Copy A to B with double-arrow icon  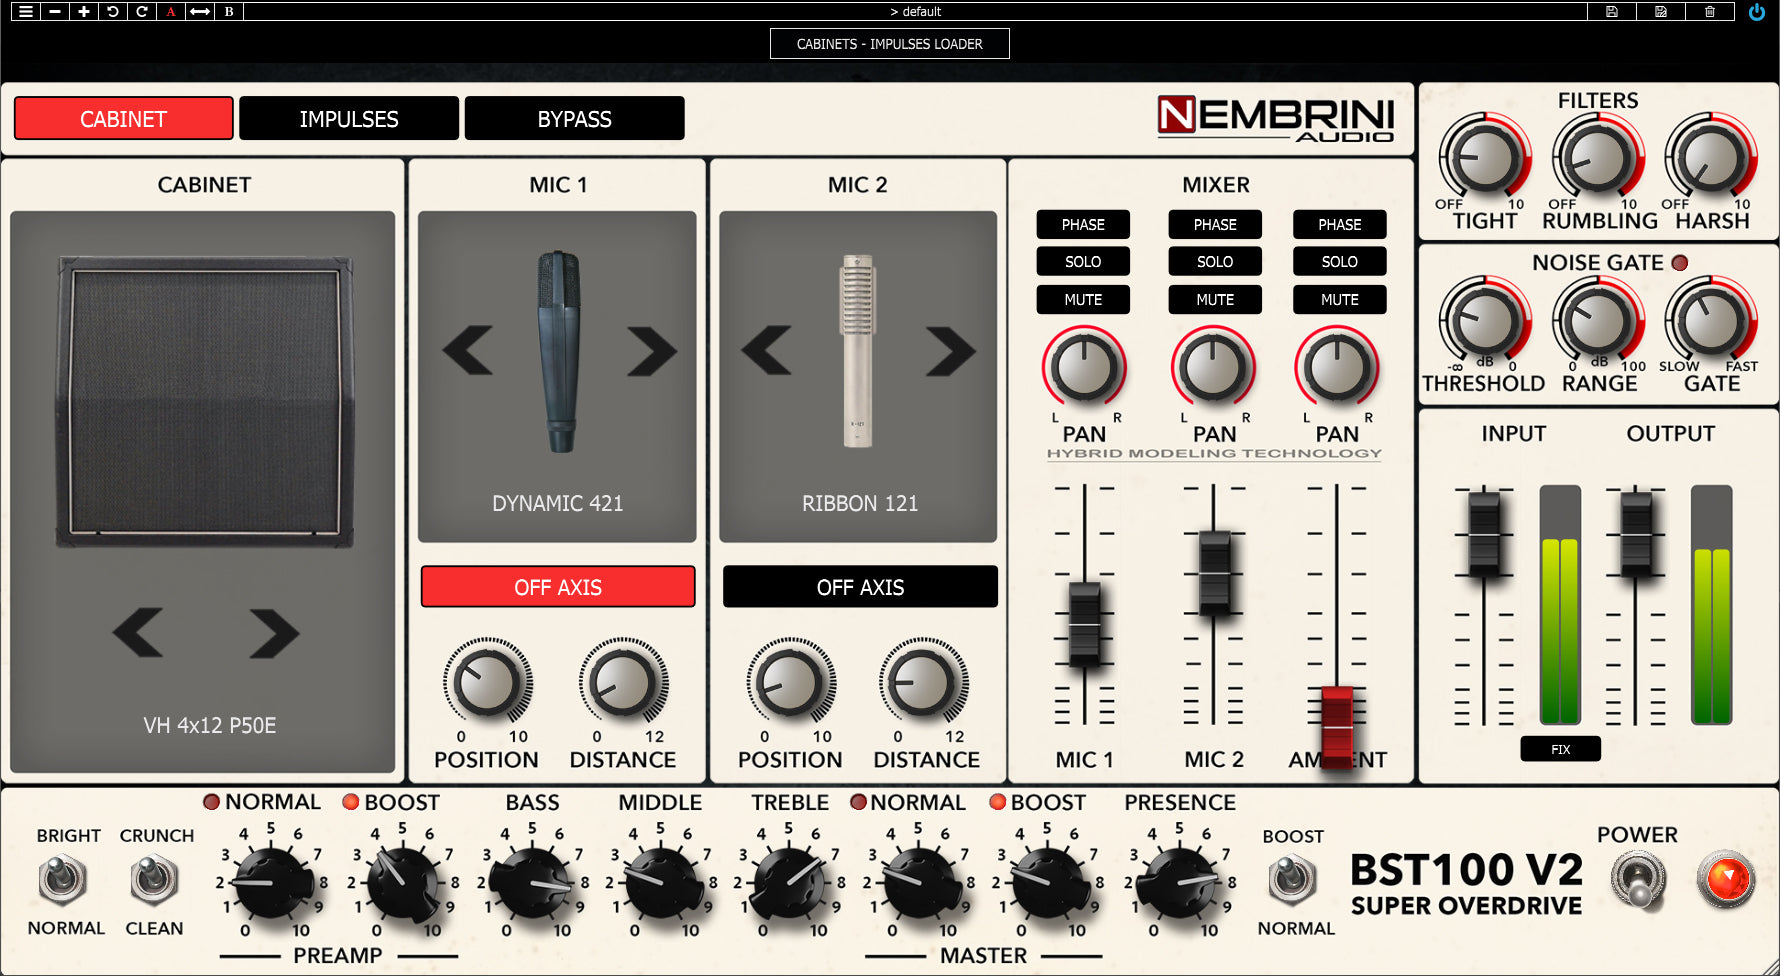pos(200,12)
